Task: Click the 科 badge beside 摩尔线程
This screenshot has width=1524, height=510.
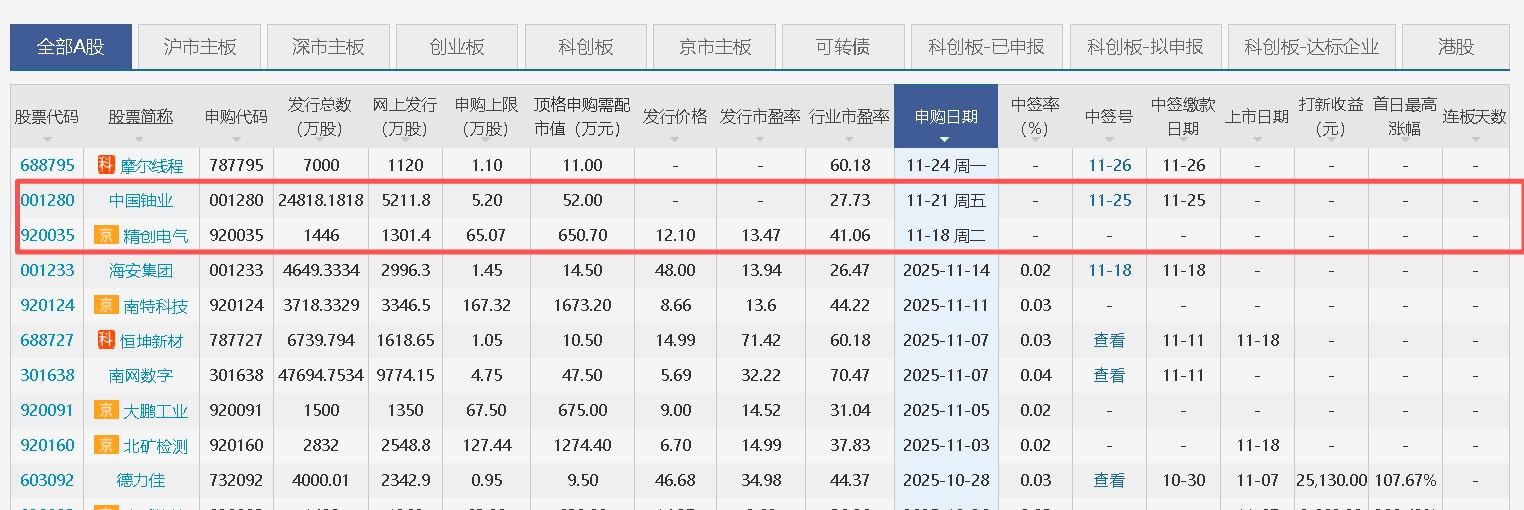Action: (x=106, y=165)
